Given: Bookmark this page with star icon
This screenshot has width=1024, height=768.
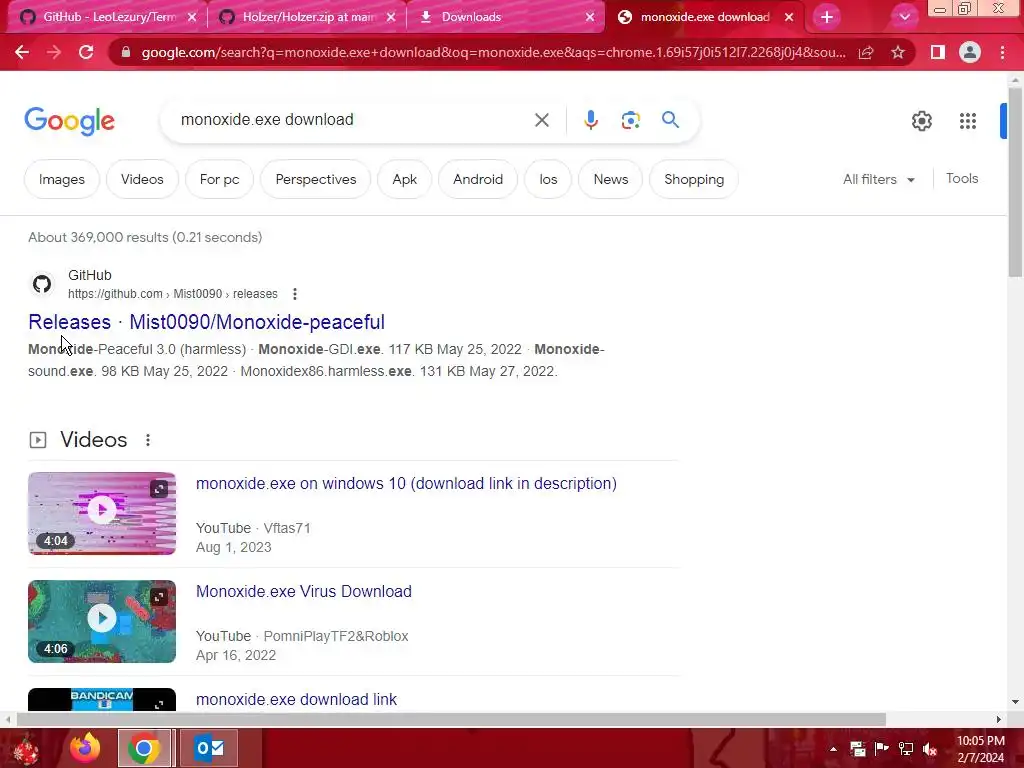Looking at the screenshot, I should click(x=898, y=52).
